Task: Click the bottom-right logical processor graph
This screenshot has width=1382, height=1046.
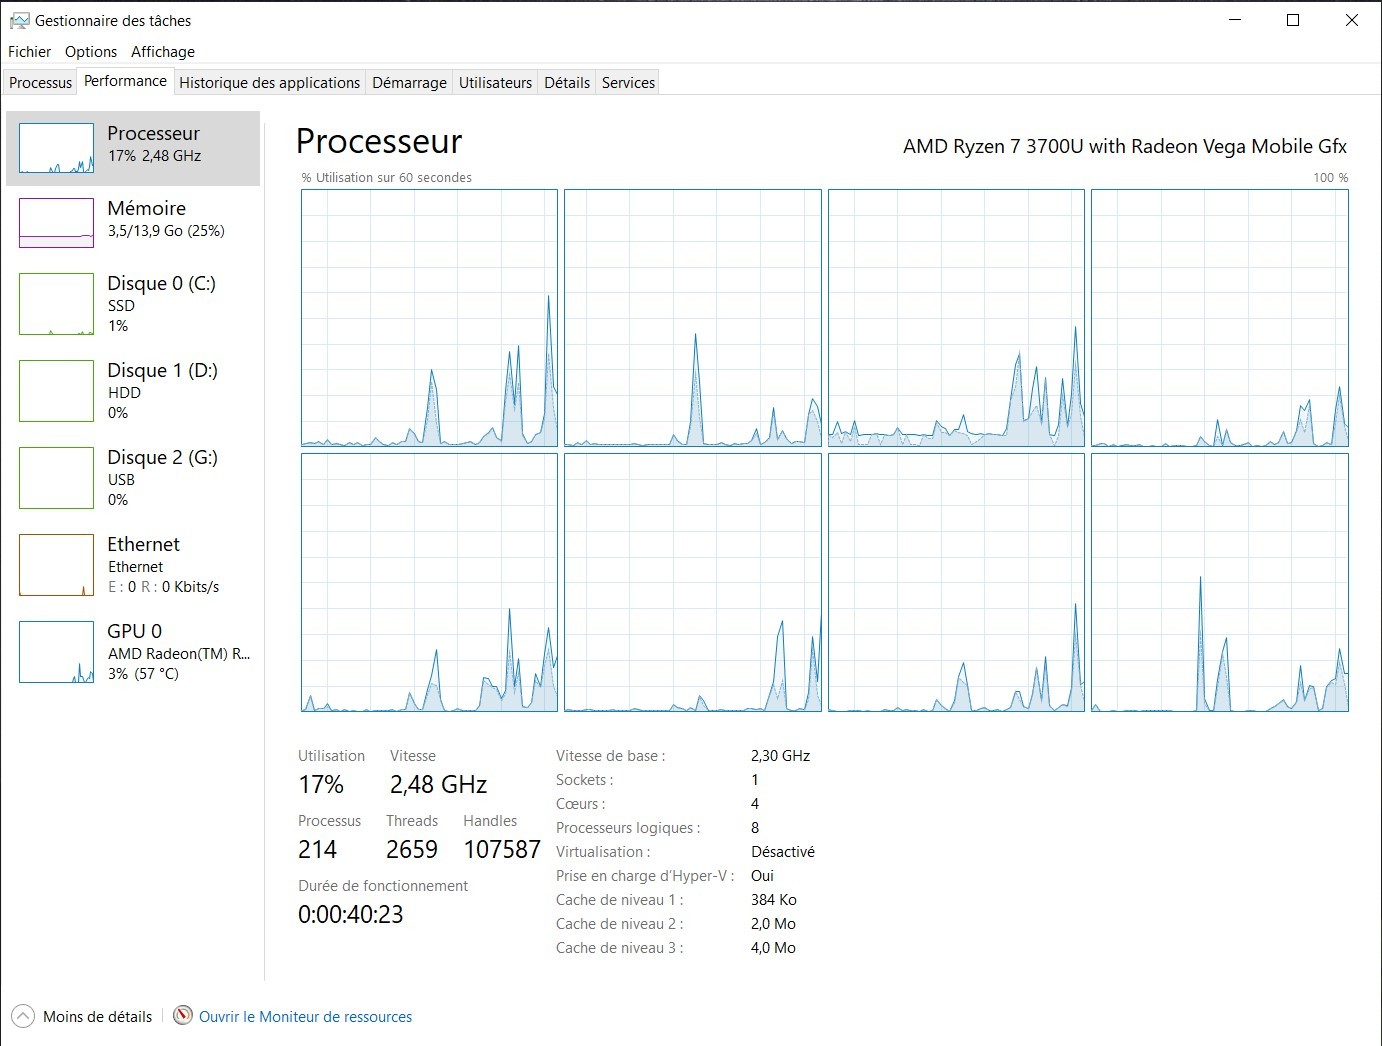Action: click(1219, 582)
